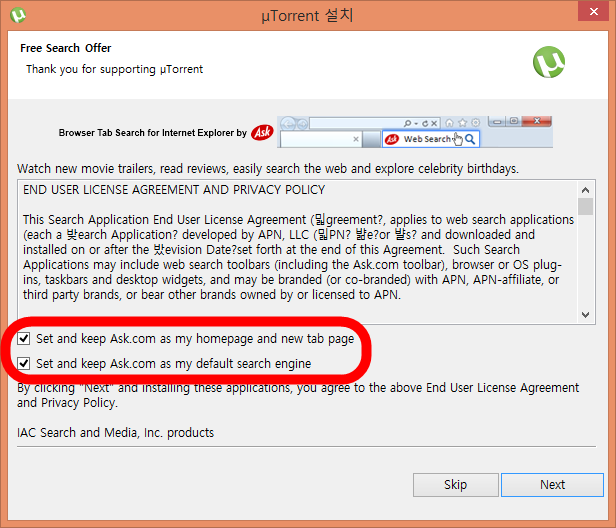
Task: Click the µTorrent icon in the title bar
Action: coord(18,15)
